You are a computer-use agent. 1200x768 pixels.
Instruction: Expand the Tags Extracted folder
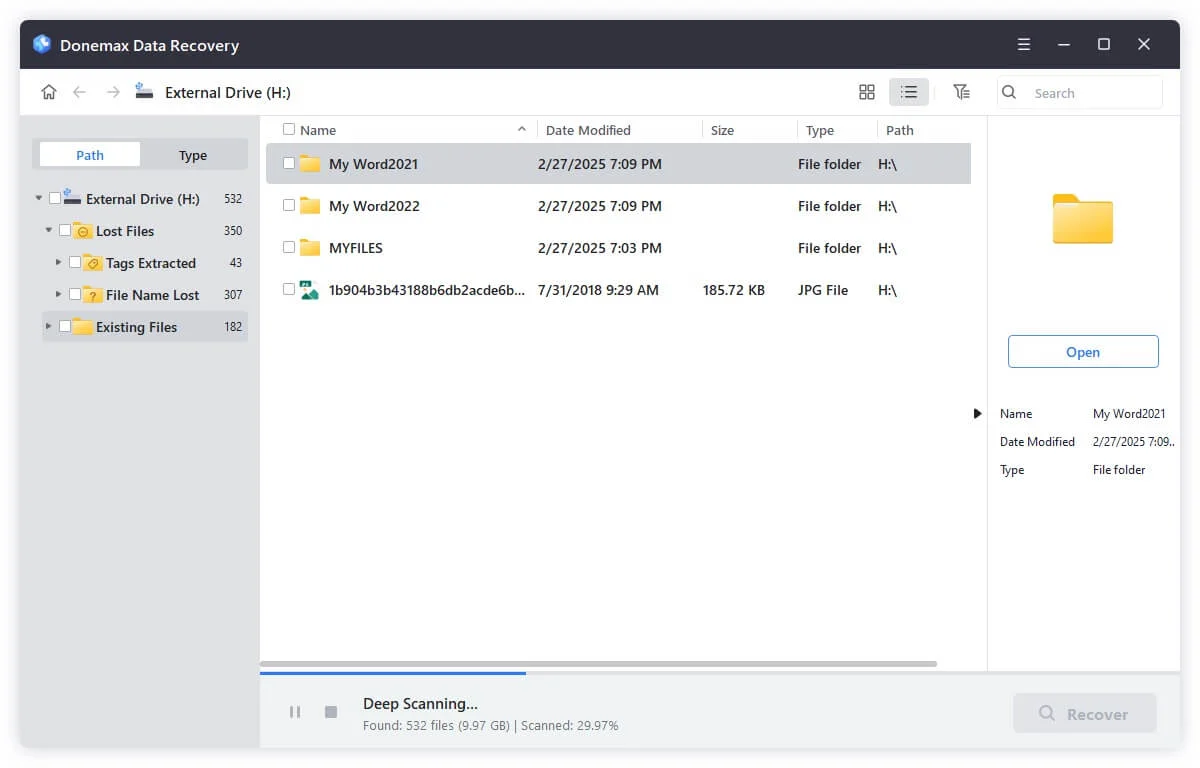coord(59,263)
